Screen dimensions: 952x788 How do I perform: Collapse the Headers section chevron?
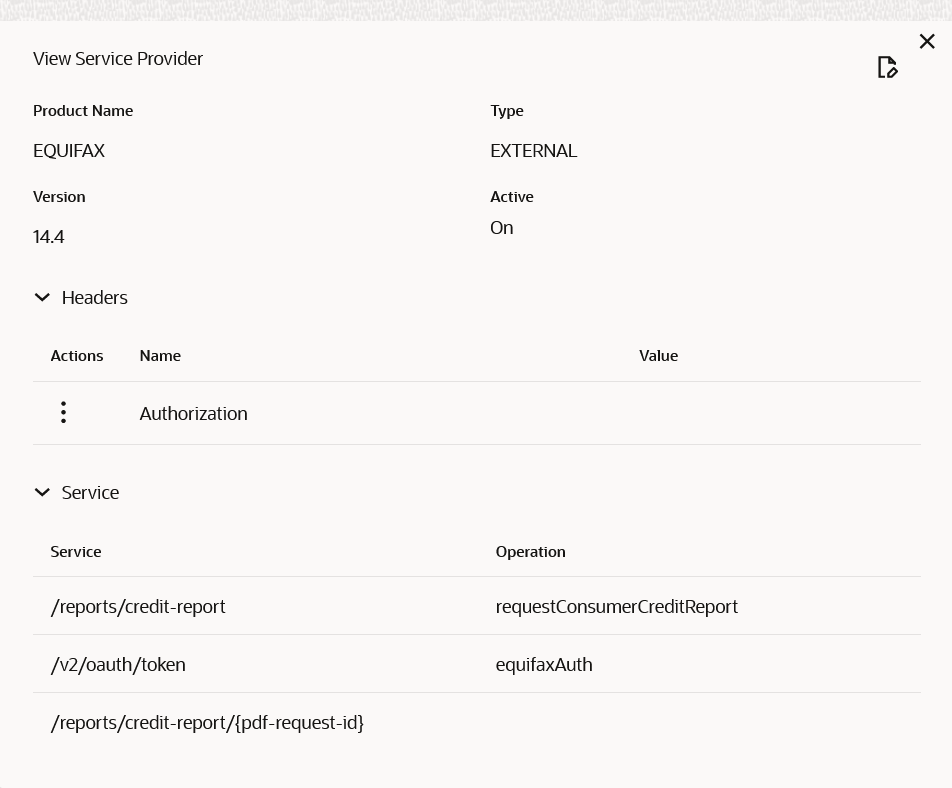pyautogui.click(x=42, y=298)
